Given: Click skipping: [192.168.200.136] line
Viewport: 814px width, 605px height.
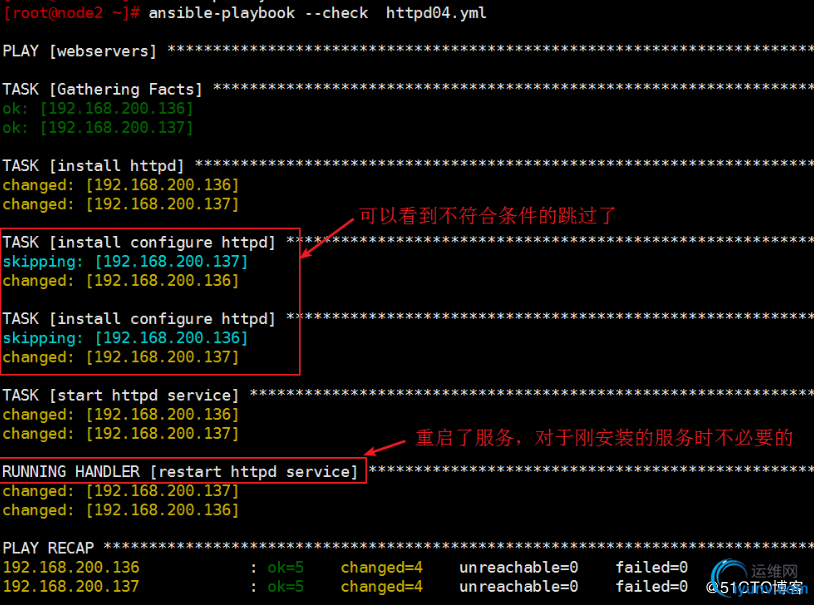Looking at the screenshot, I should click(x=125, y=338).
